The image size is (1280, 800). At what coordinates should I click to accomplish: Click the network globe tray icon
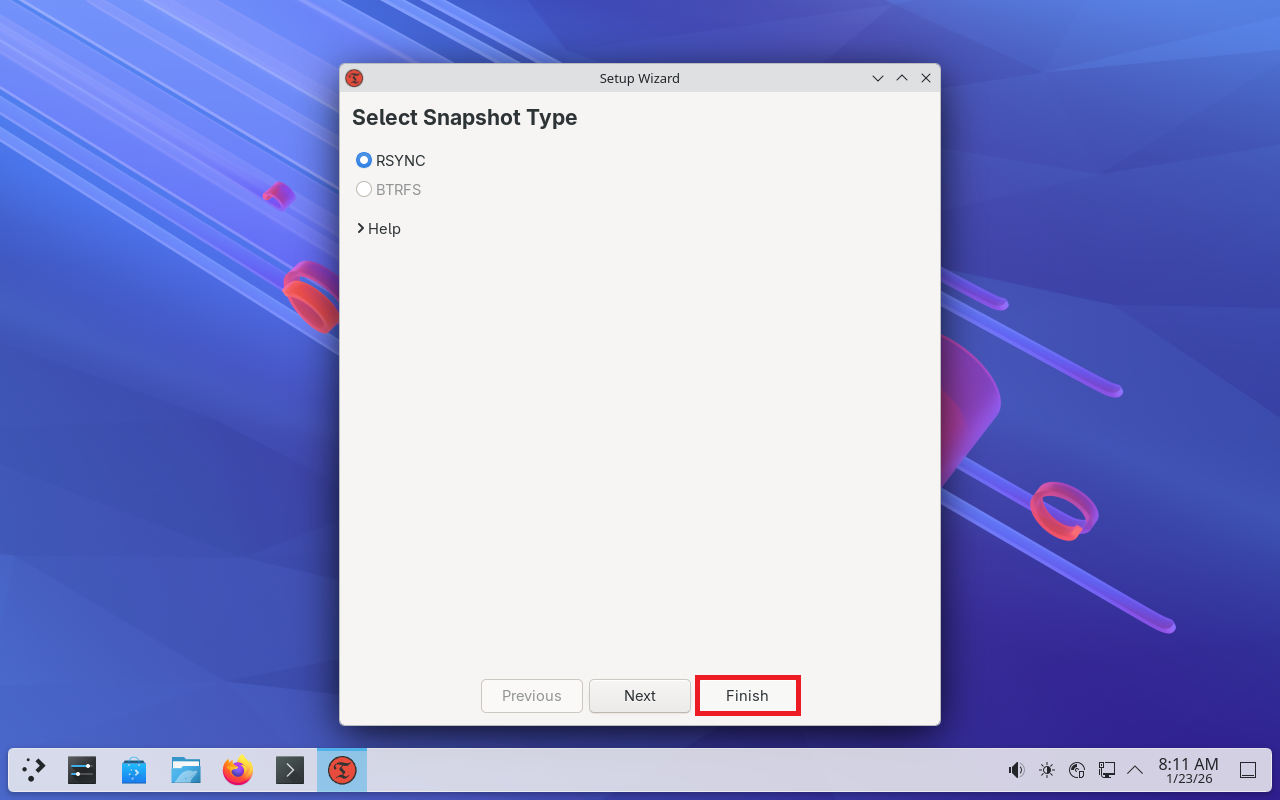(x=1077, y=770)
